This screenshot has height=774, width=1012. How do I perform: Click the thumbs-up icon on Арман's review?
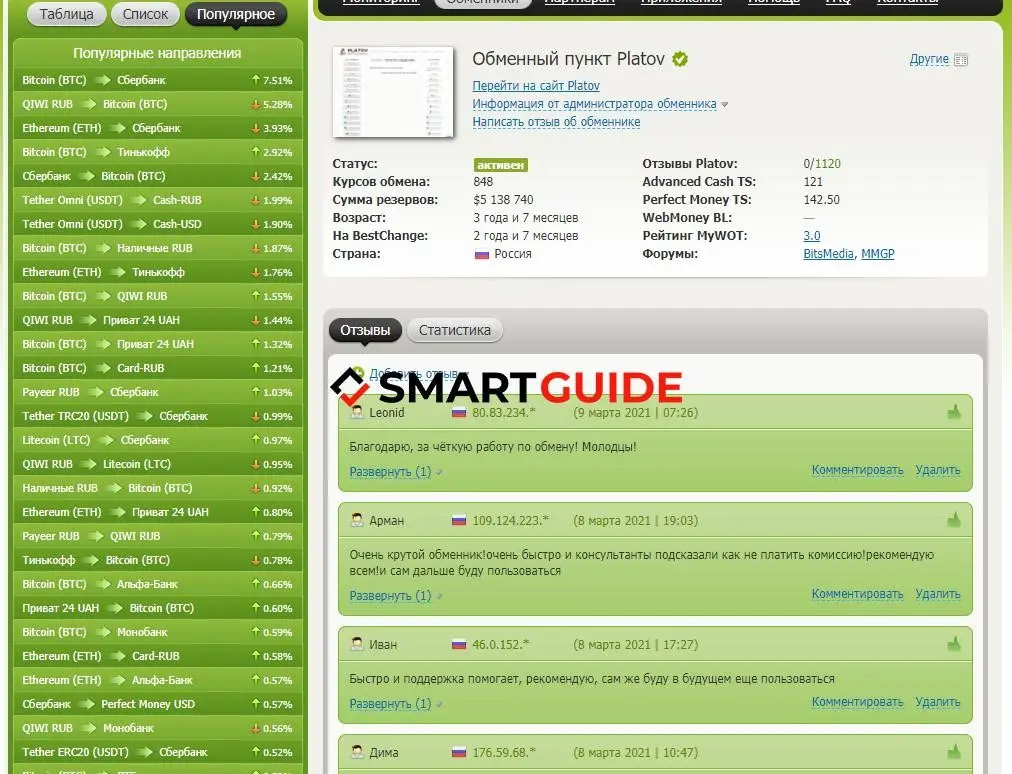point(954,519)
